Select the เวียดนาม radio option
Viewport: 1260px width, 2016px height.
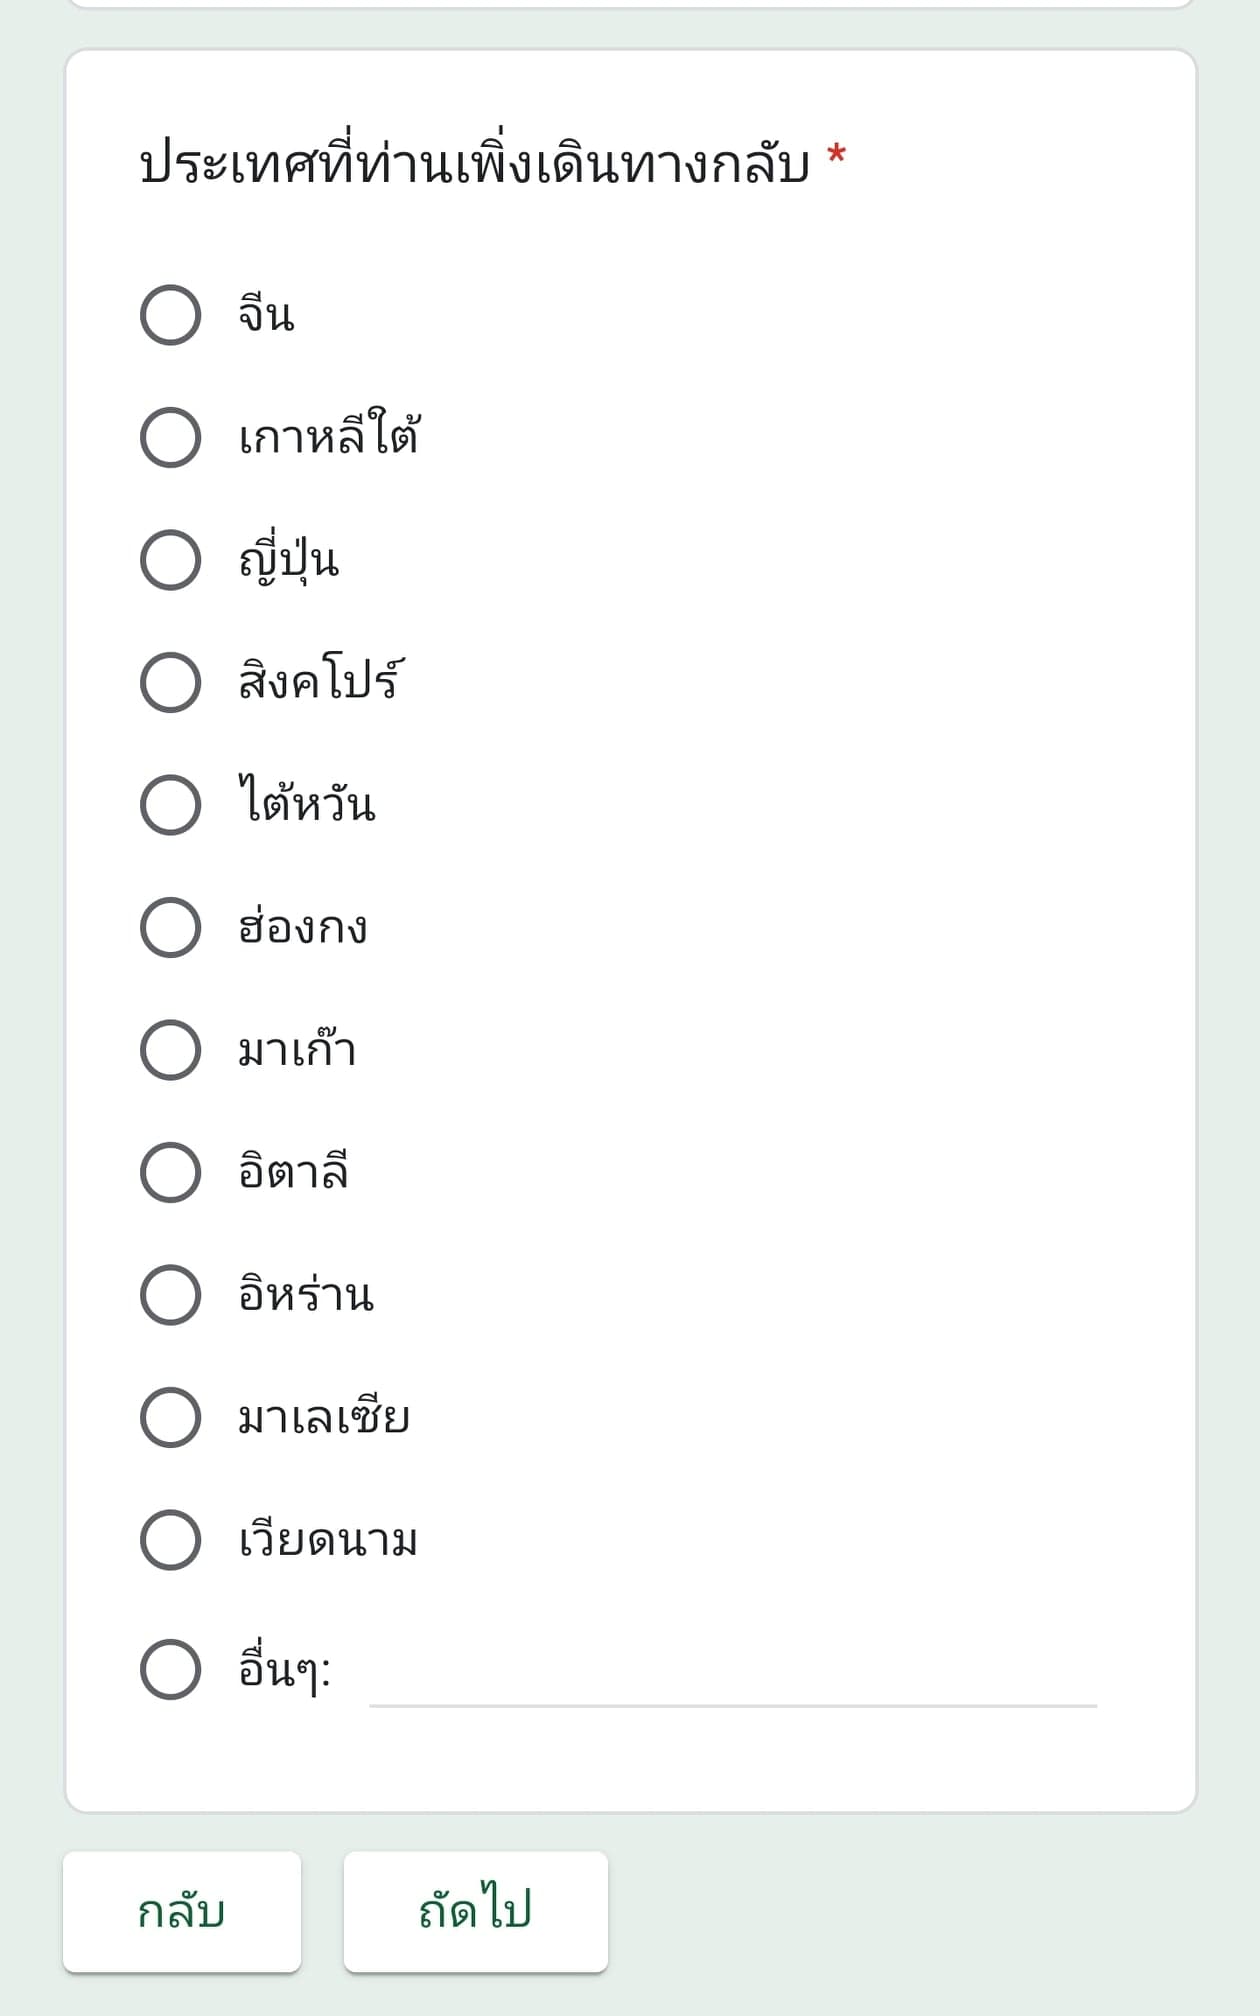[x=171, y=1540]
